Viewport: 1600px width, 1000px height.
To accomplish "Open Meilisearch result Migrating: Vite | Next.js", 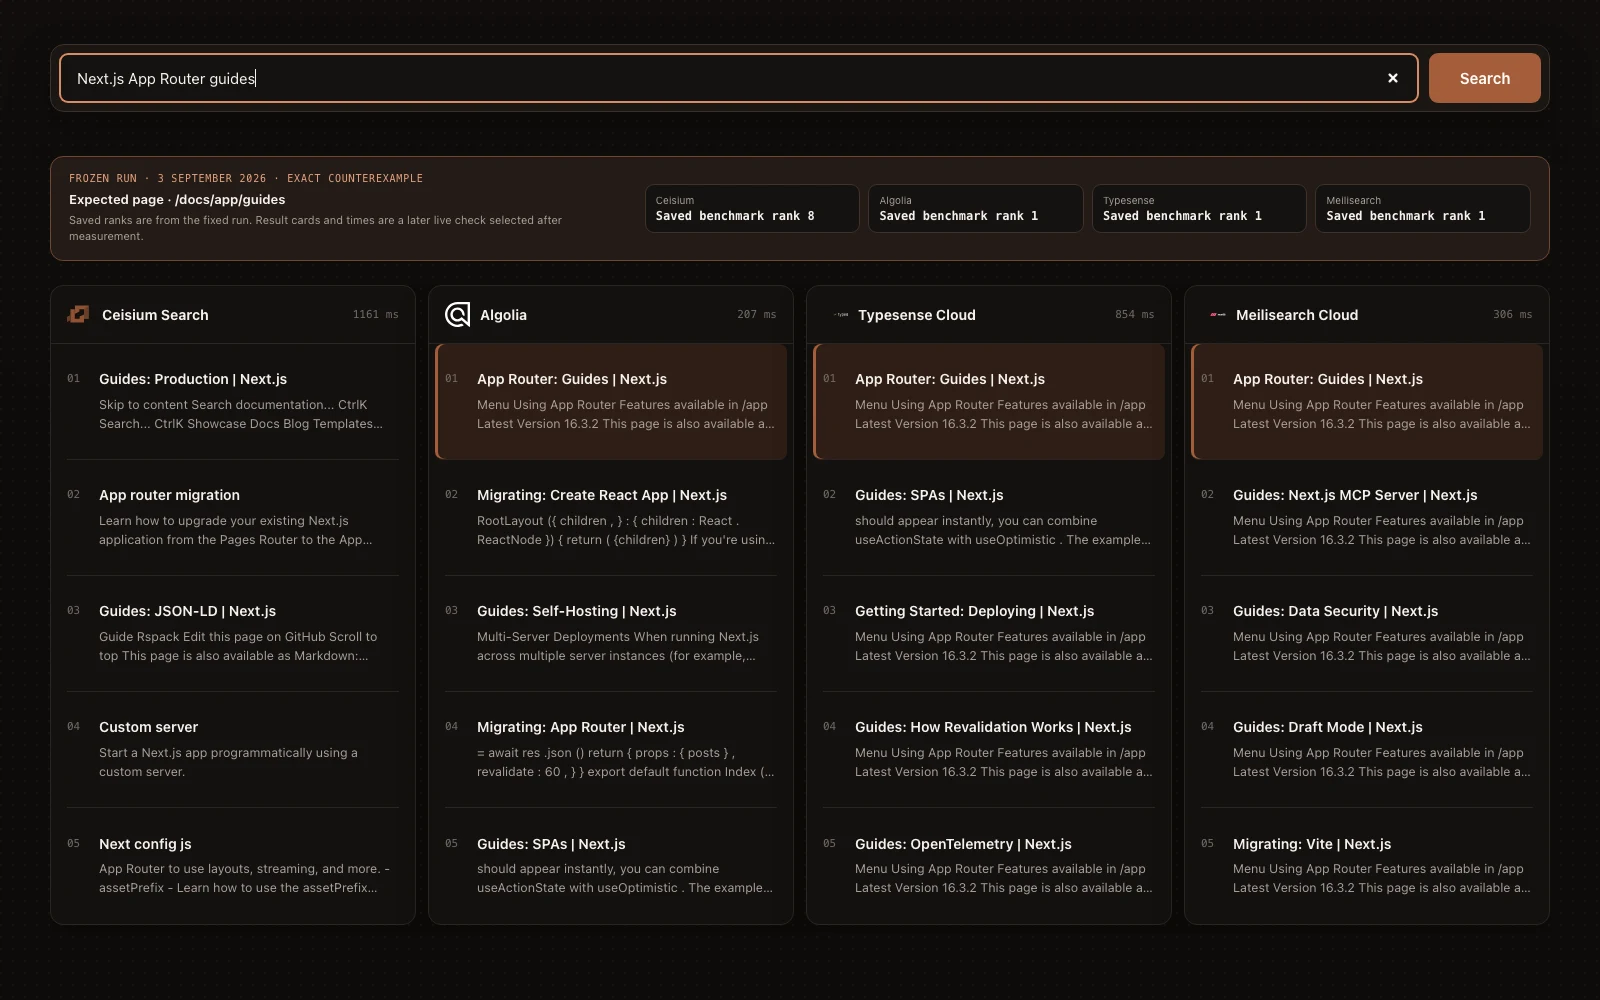I will pos(1367,866).
